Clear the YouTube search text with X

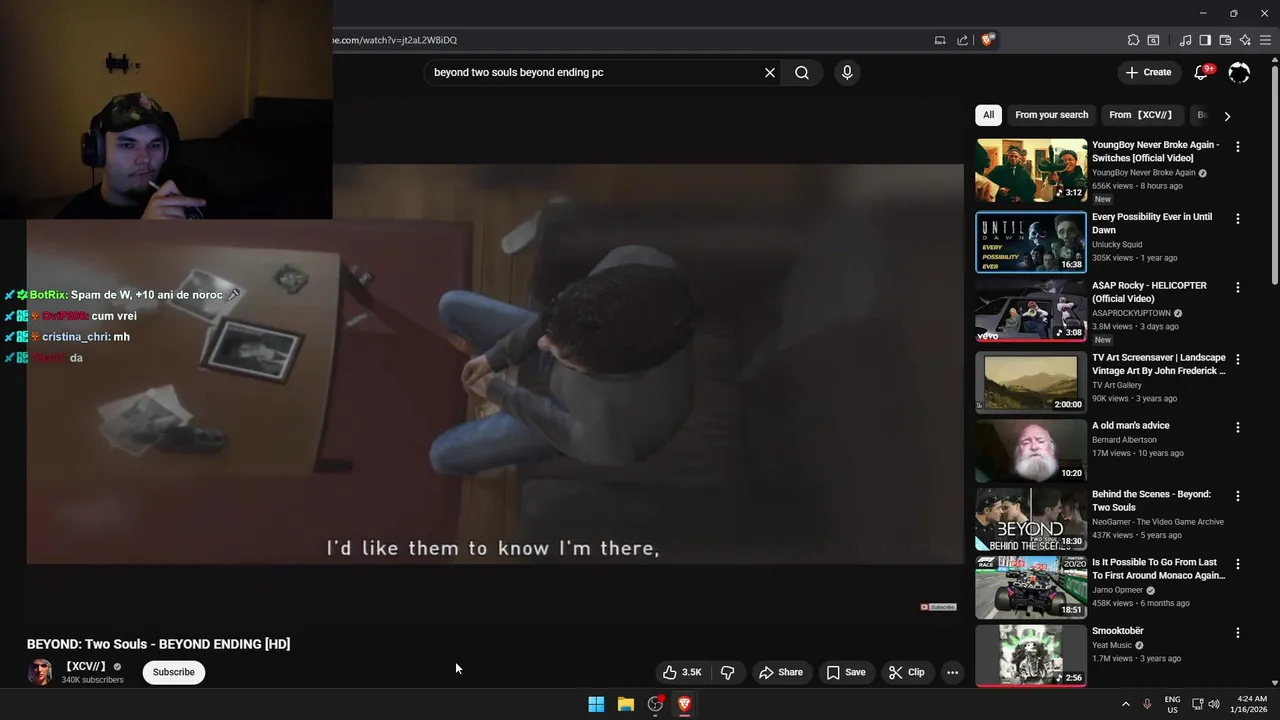[770, 72]
